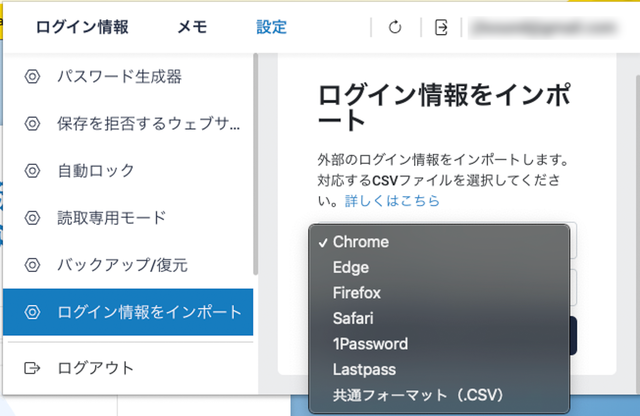
Task: Choose Firefox from import dropdown
Action: tap(439, 293)
